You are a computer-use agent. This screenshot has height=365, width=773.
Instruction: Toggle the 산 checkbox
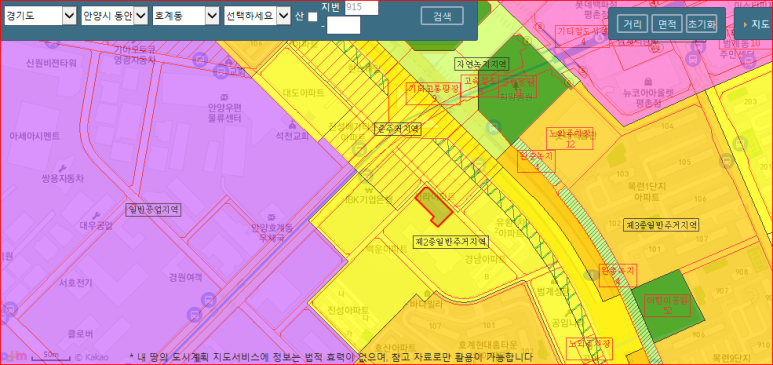[x=313, y=17]
